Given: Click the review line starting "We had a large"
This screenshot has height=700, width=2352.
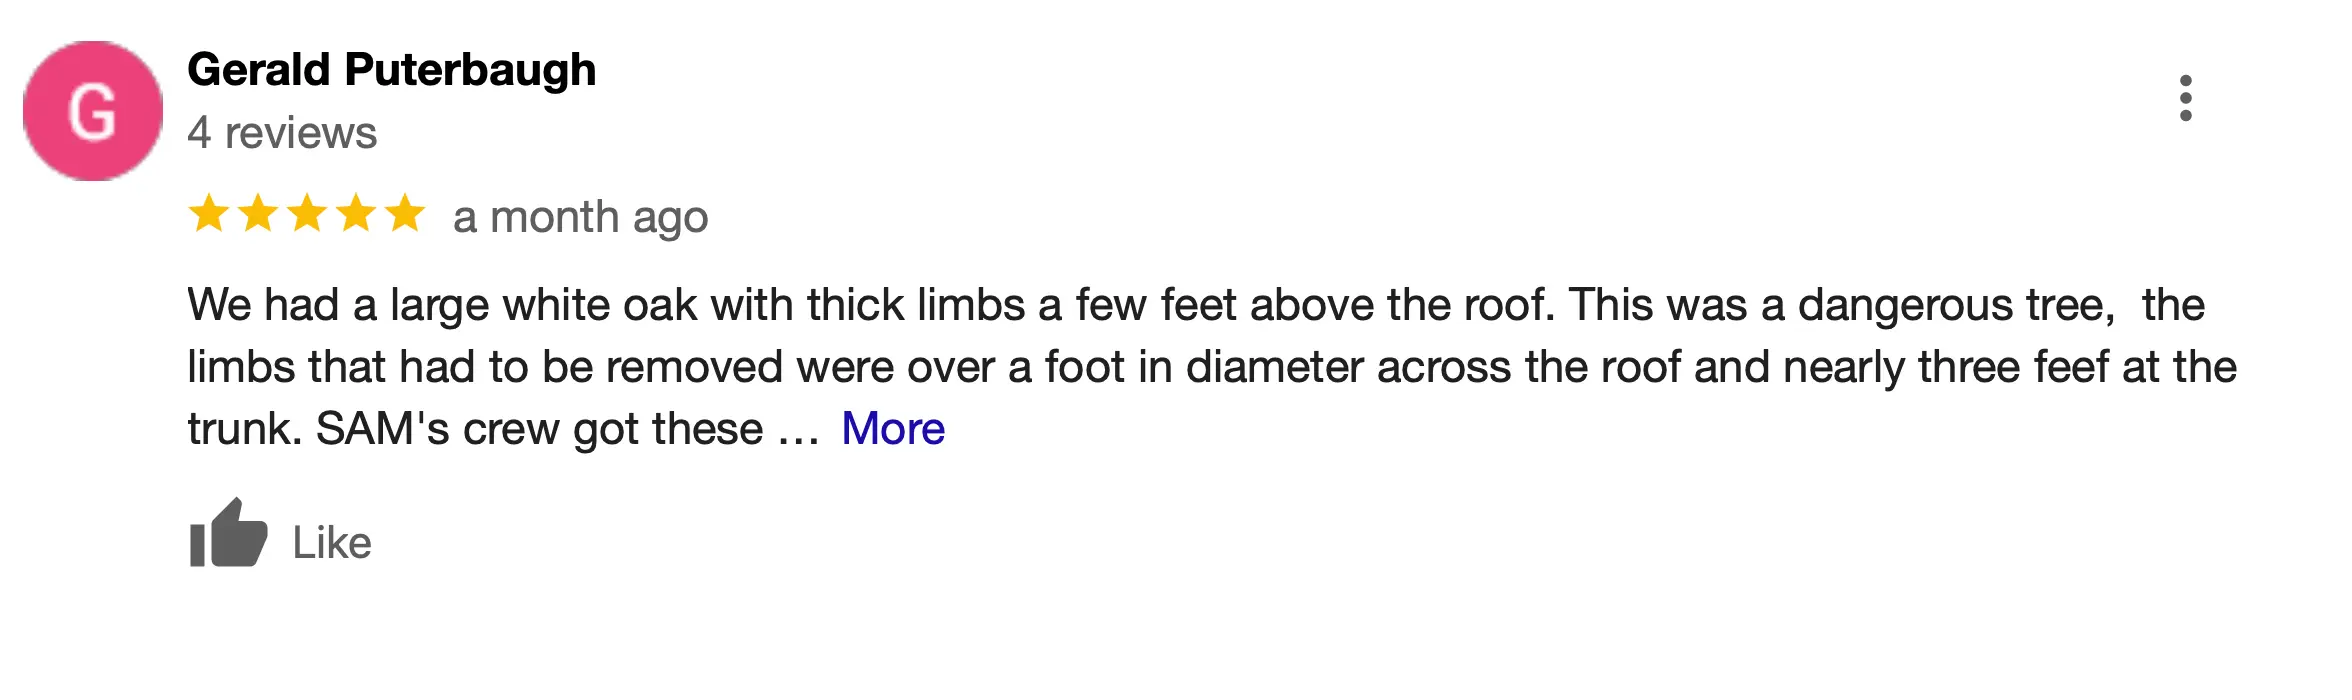Looking at the screenshot, I should [x=1195, y=305].
